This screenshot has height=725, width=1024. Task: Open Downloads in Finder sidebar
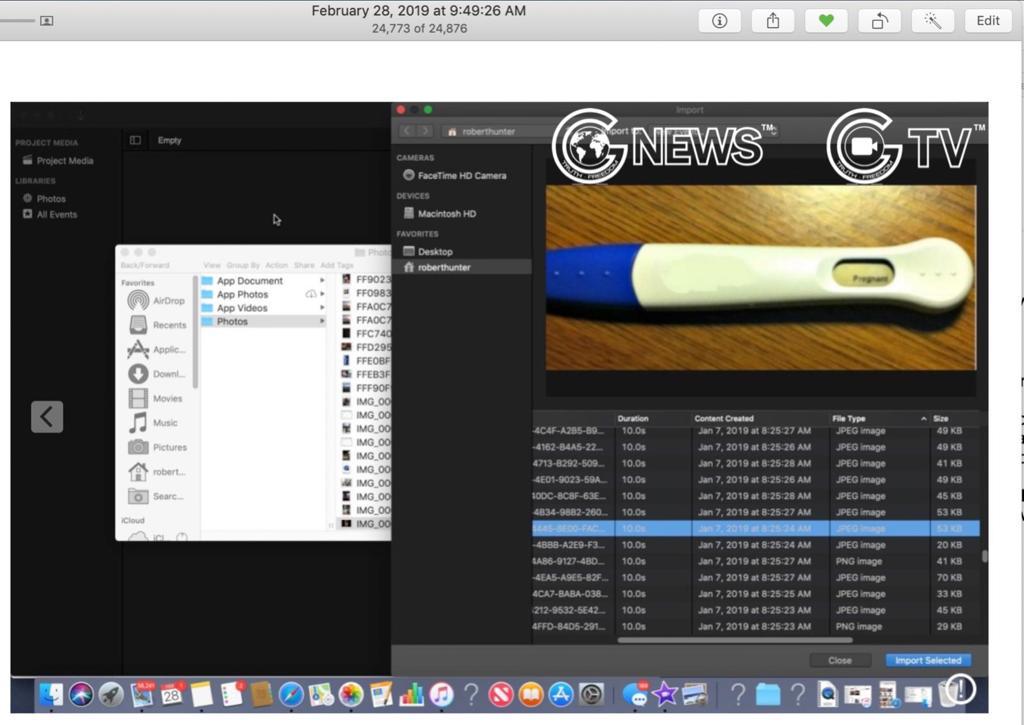tap(157, 374)
